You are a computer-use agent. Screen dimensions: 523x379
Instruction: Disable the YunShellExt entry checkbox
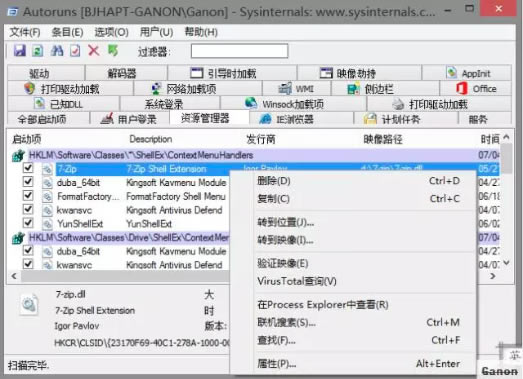(28, 223)
